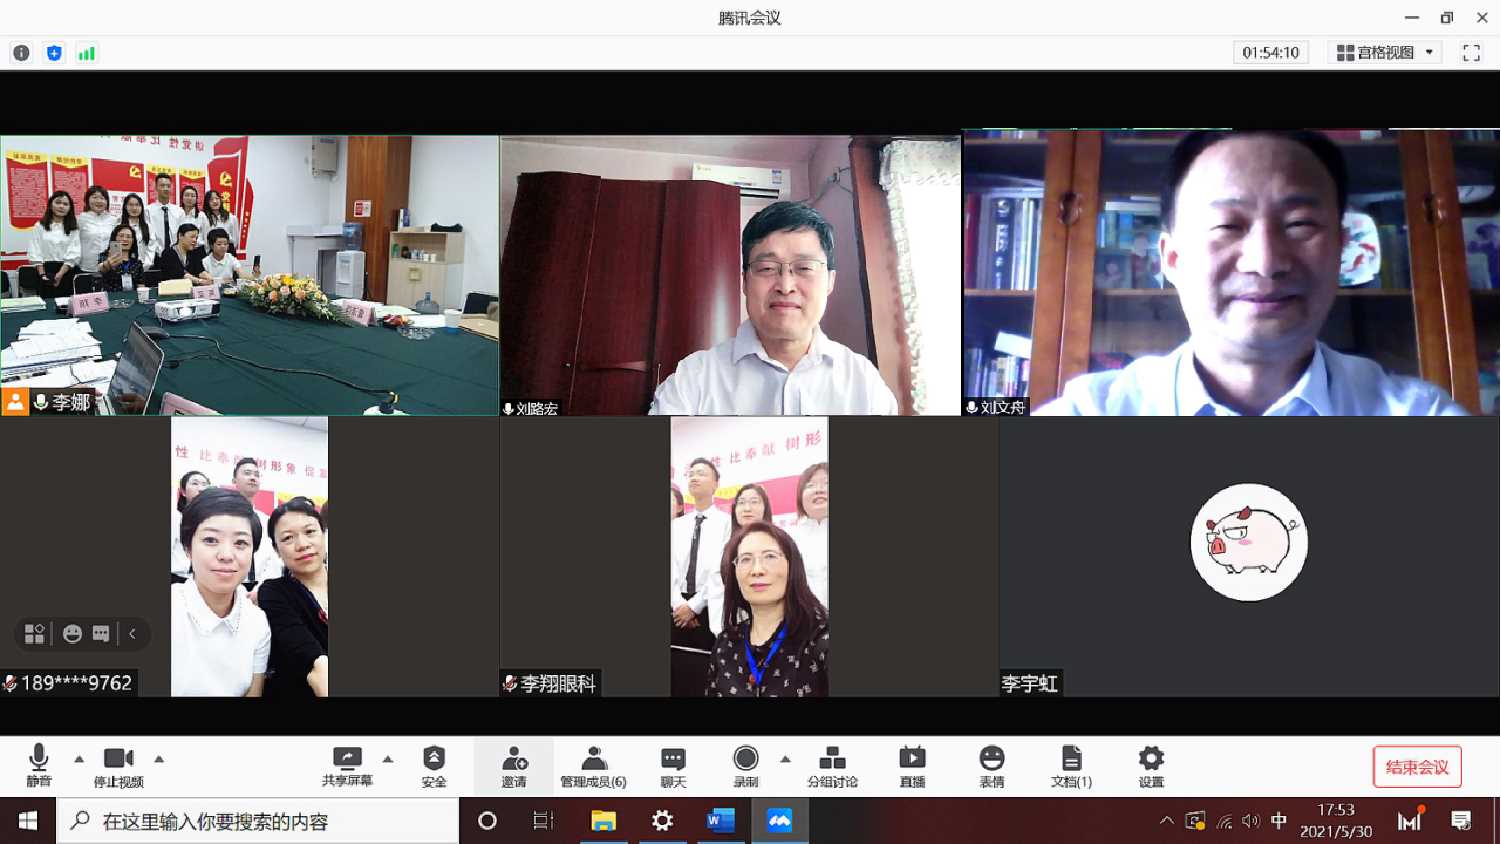Open 文档(1) documents panel

(x=1071, y=766)
